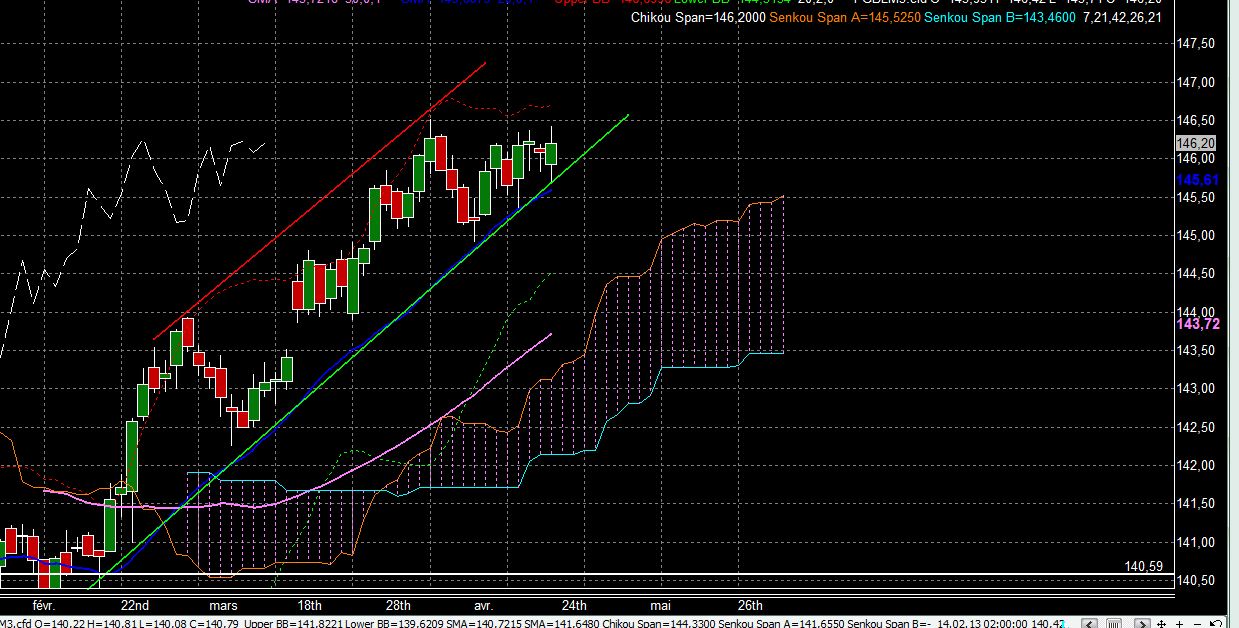This screenshot has height=628, width=1239.
Task: Click the 141,00 price axis label
Action: click(x=1196, y=543)
